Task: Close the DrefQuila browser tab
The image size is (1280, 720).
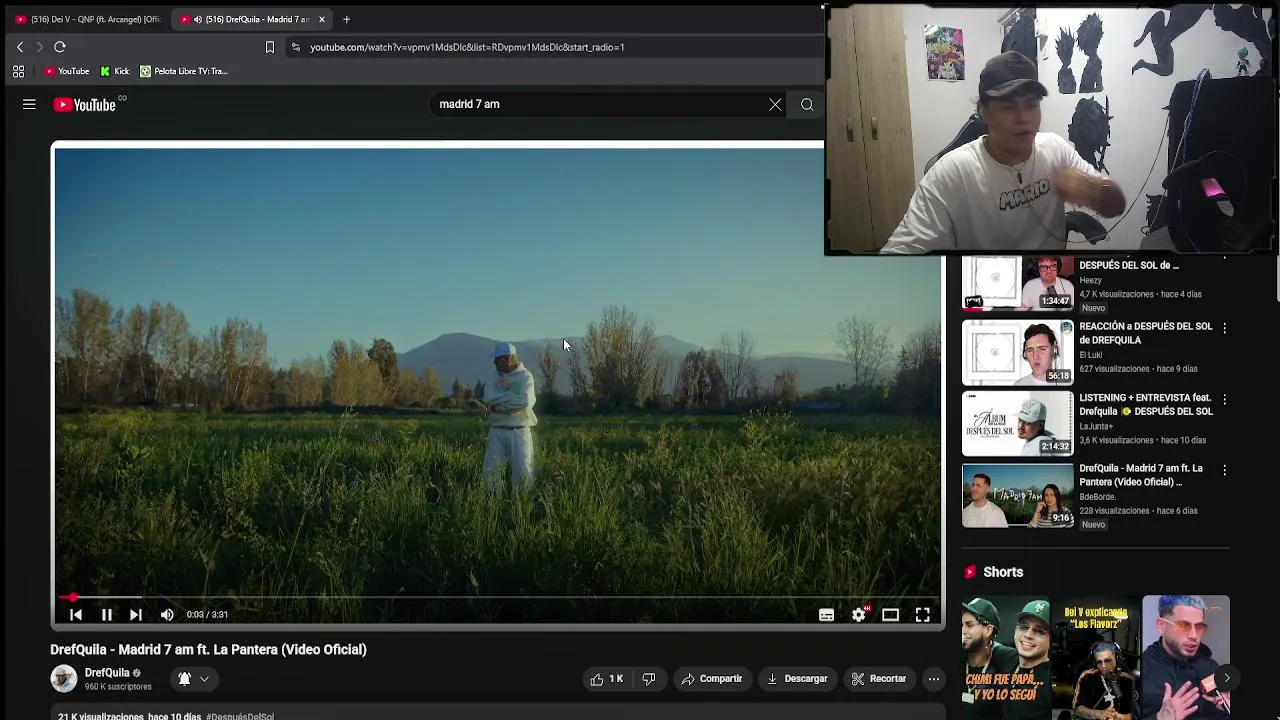Action: [321, 19]
